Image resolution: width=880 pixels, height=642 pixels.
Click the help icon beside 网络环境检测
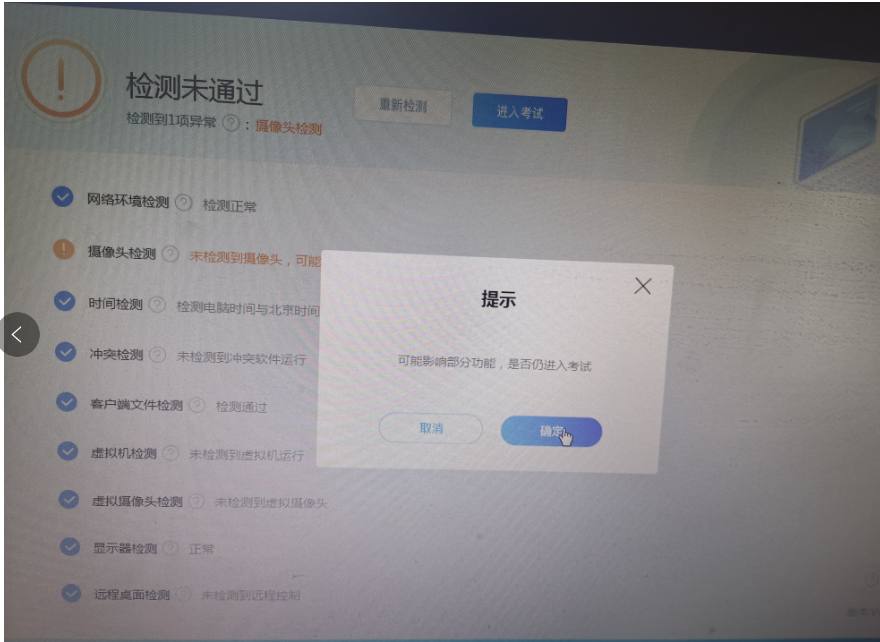(x=183, y=203)
